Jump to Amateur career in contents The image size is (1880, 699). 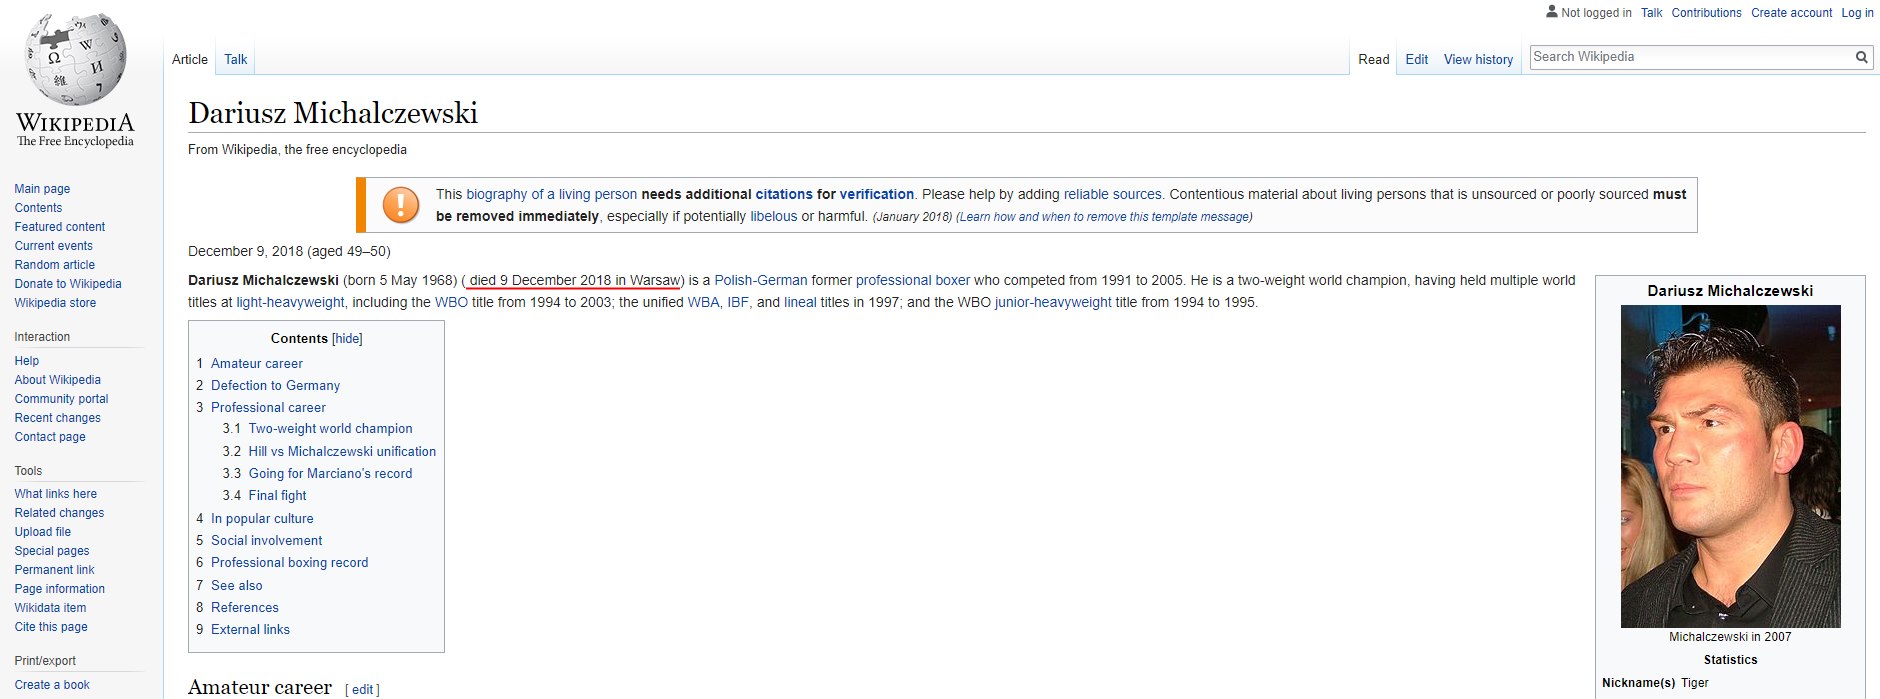point(257,364)
